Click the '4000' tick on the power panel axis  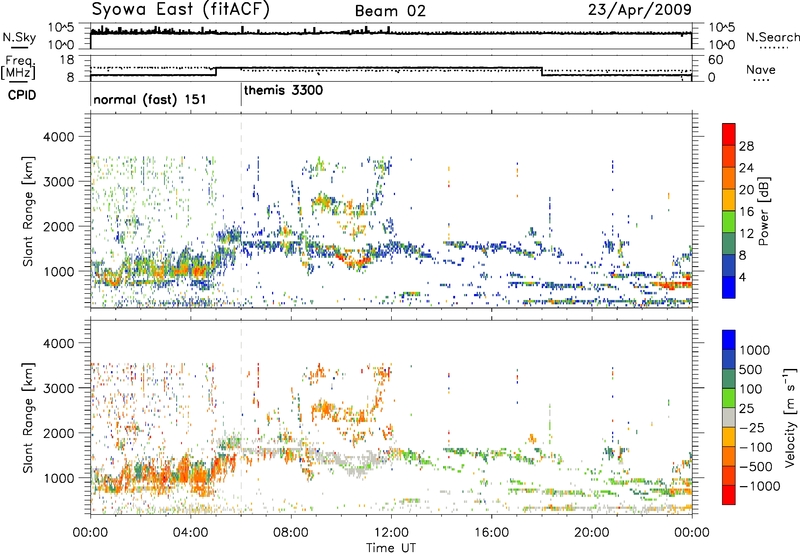coord(59,137)
